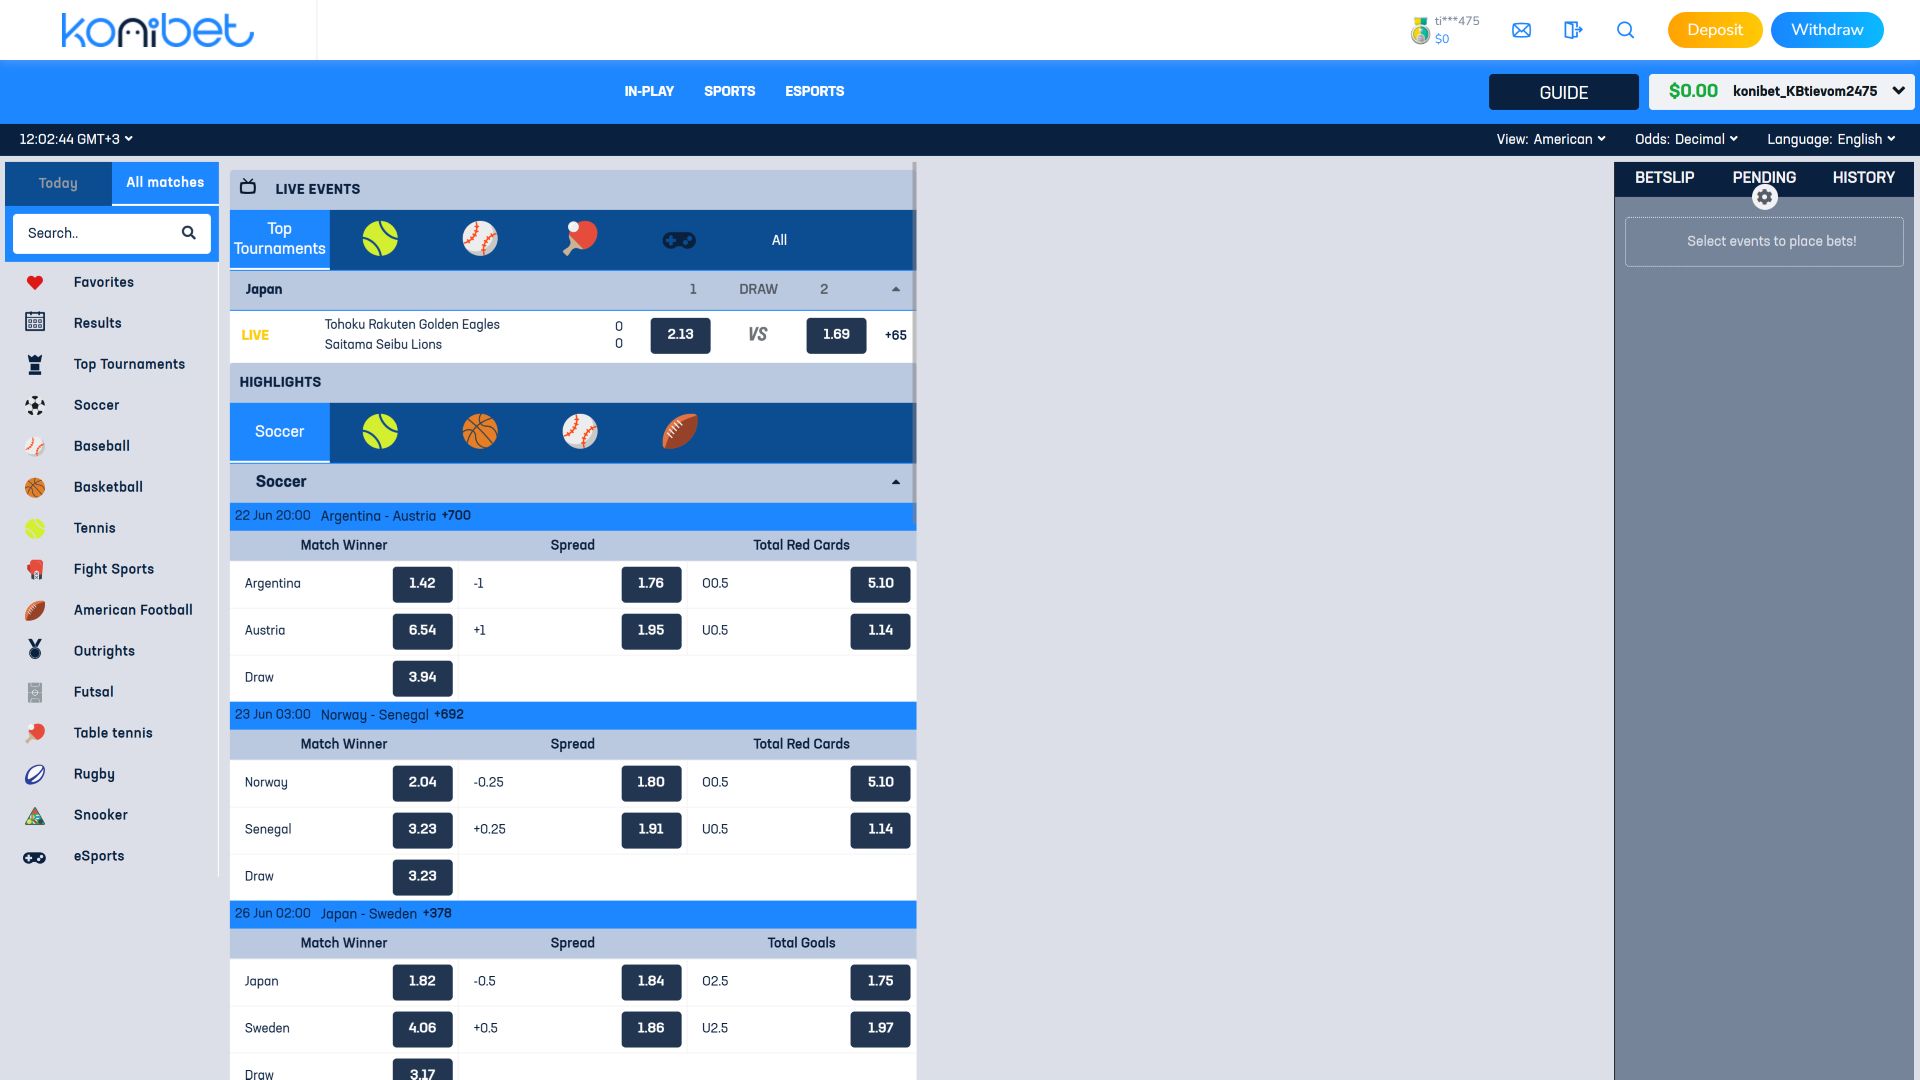This screenshot has width=1920, height=1080.
Task: Collapse the Japan live section
Action: click(896, 290)
